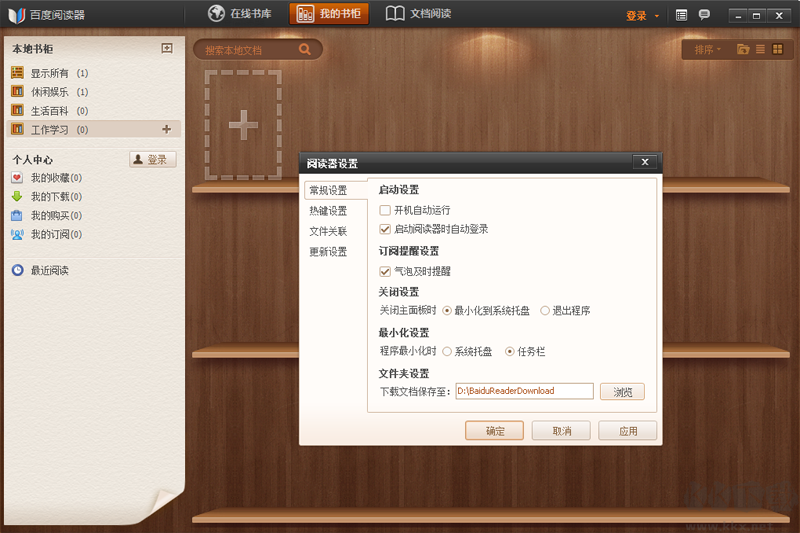
Task: Click the 取消 cancel button
Action: (561, 430)
